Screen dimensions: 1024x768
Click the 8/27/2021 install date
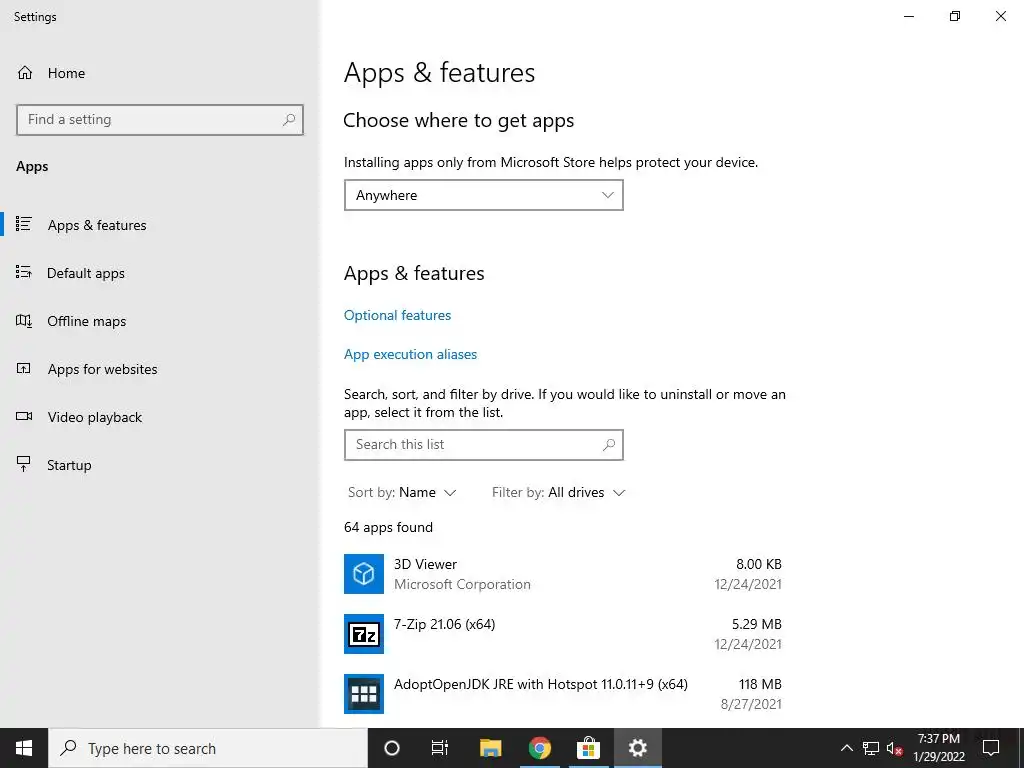[x=751, y=705]
